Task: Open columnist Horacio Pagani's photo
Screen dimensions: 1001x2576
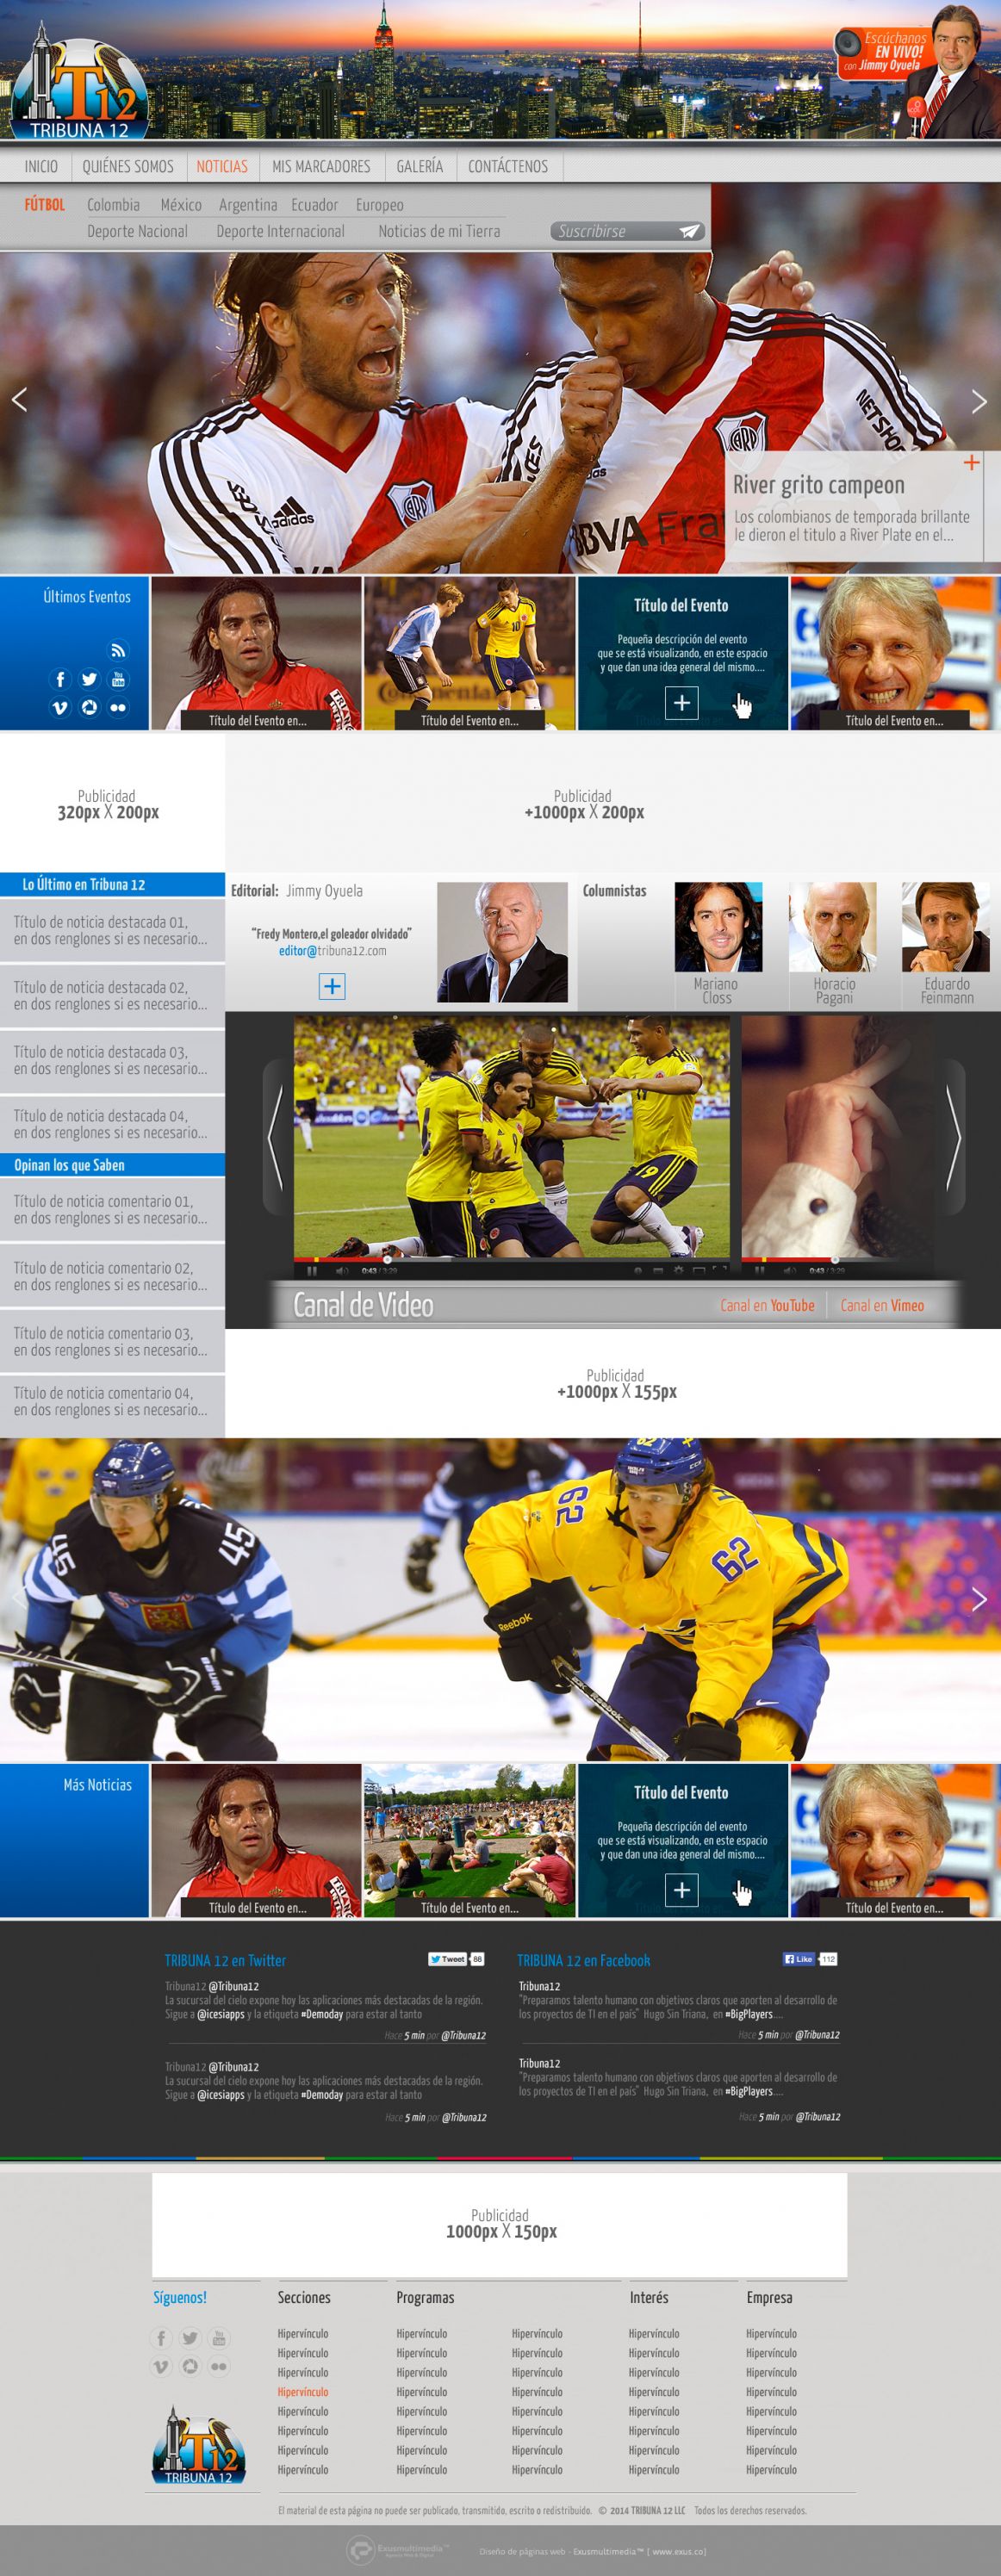Action: click(832, 926)
